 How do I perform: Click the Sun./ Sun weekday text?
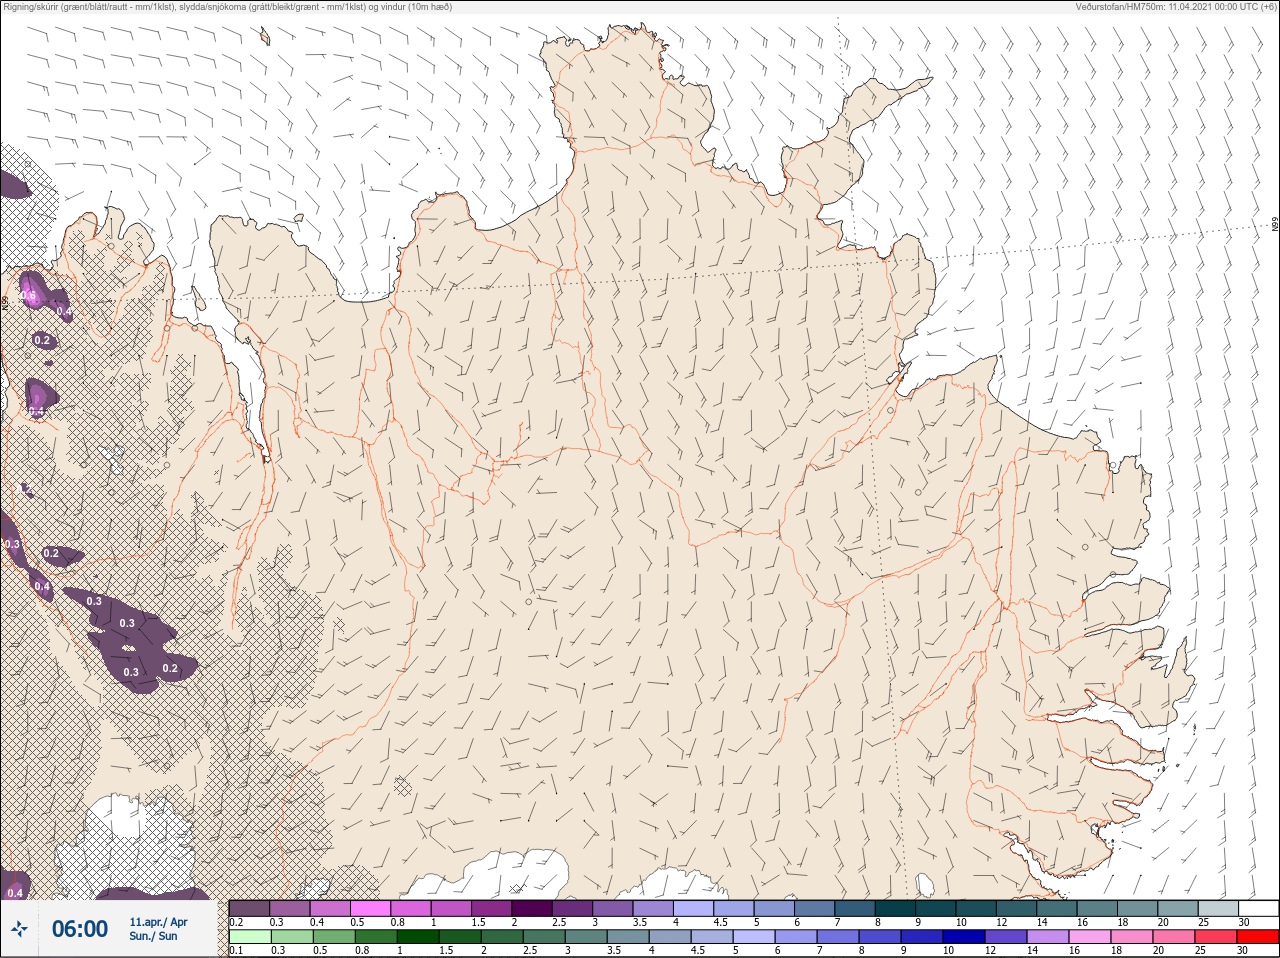153,936
